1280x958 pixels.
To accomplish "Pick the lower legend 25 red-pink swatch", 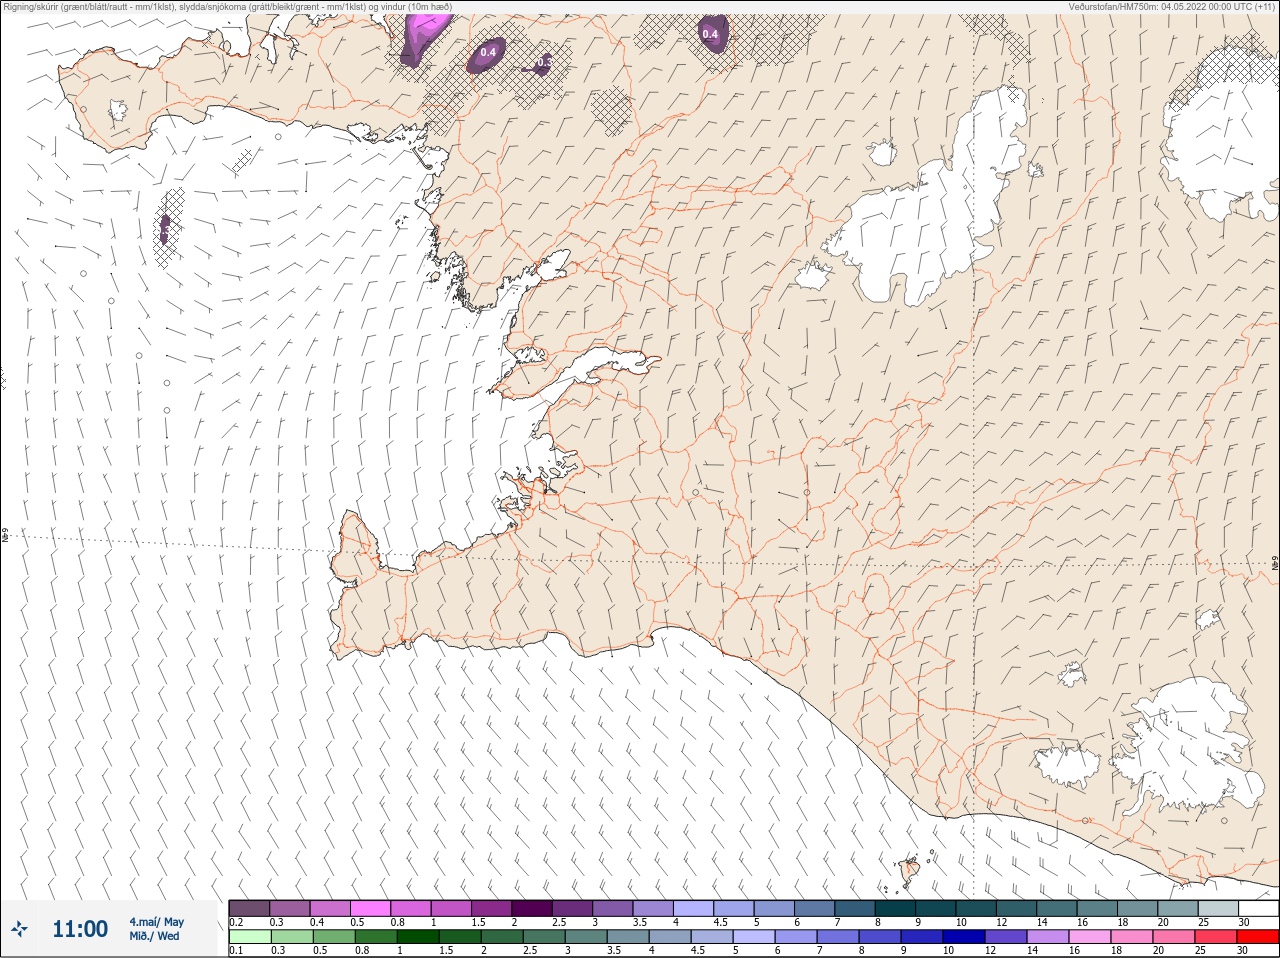I will click(1216, 937).
